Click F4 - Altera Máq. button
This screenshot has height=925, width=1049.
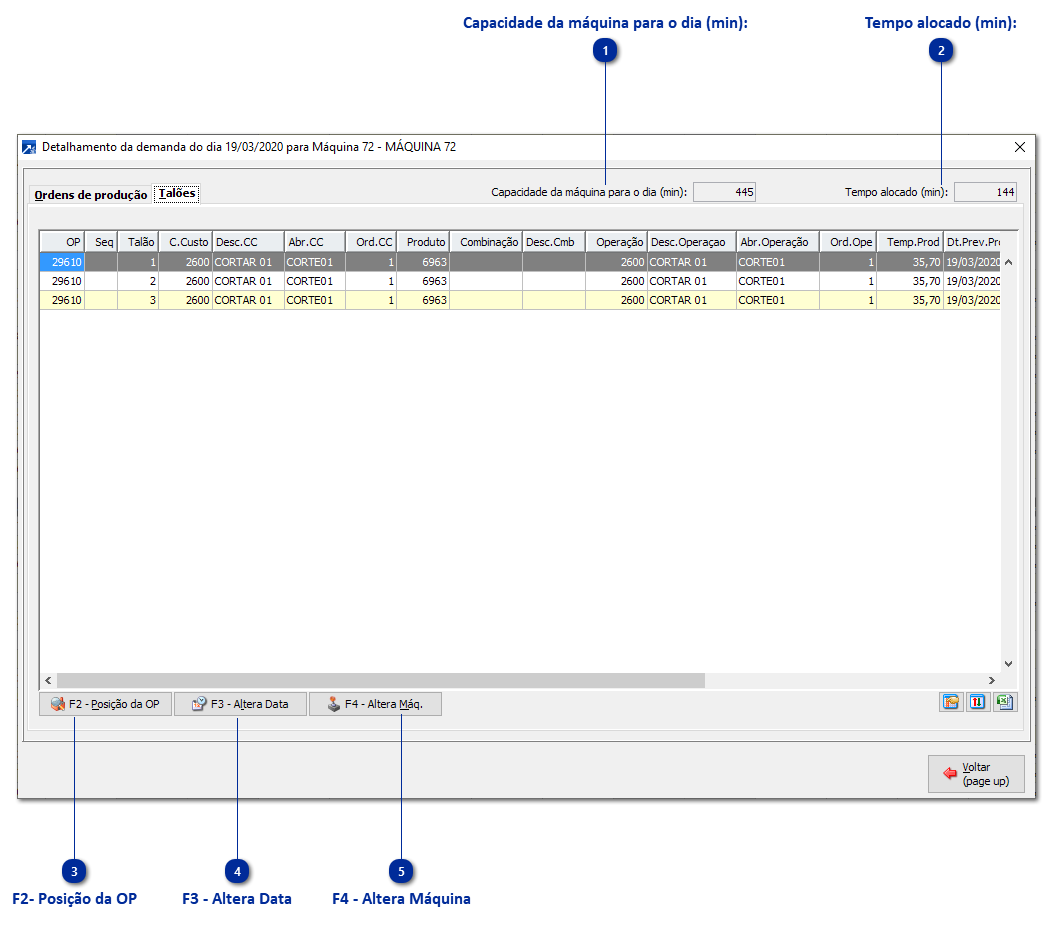375,704
